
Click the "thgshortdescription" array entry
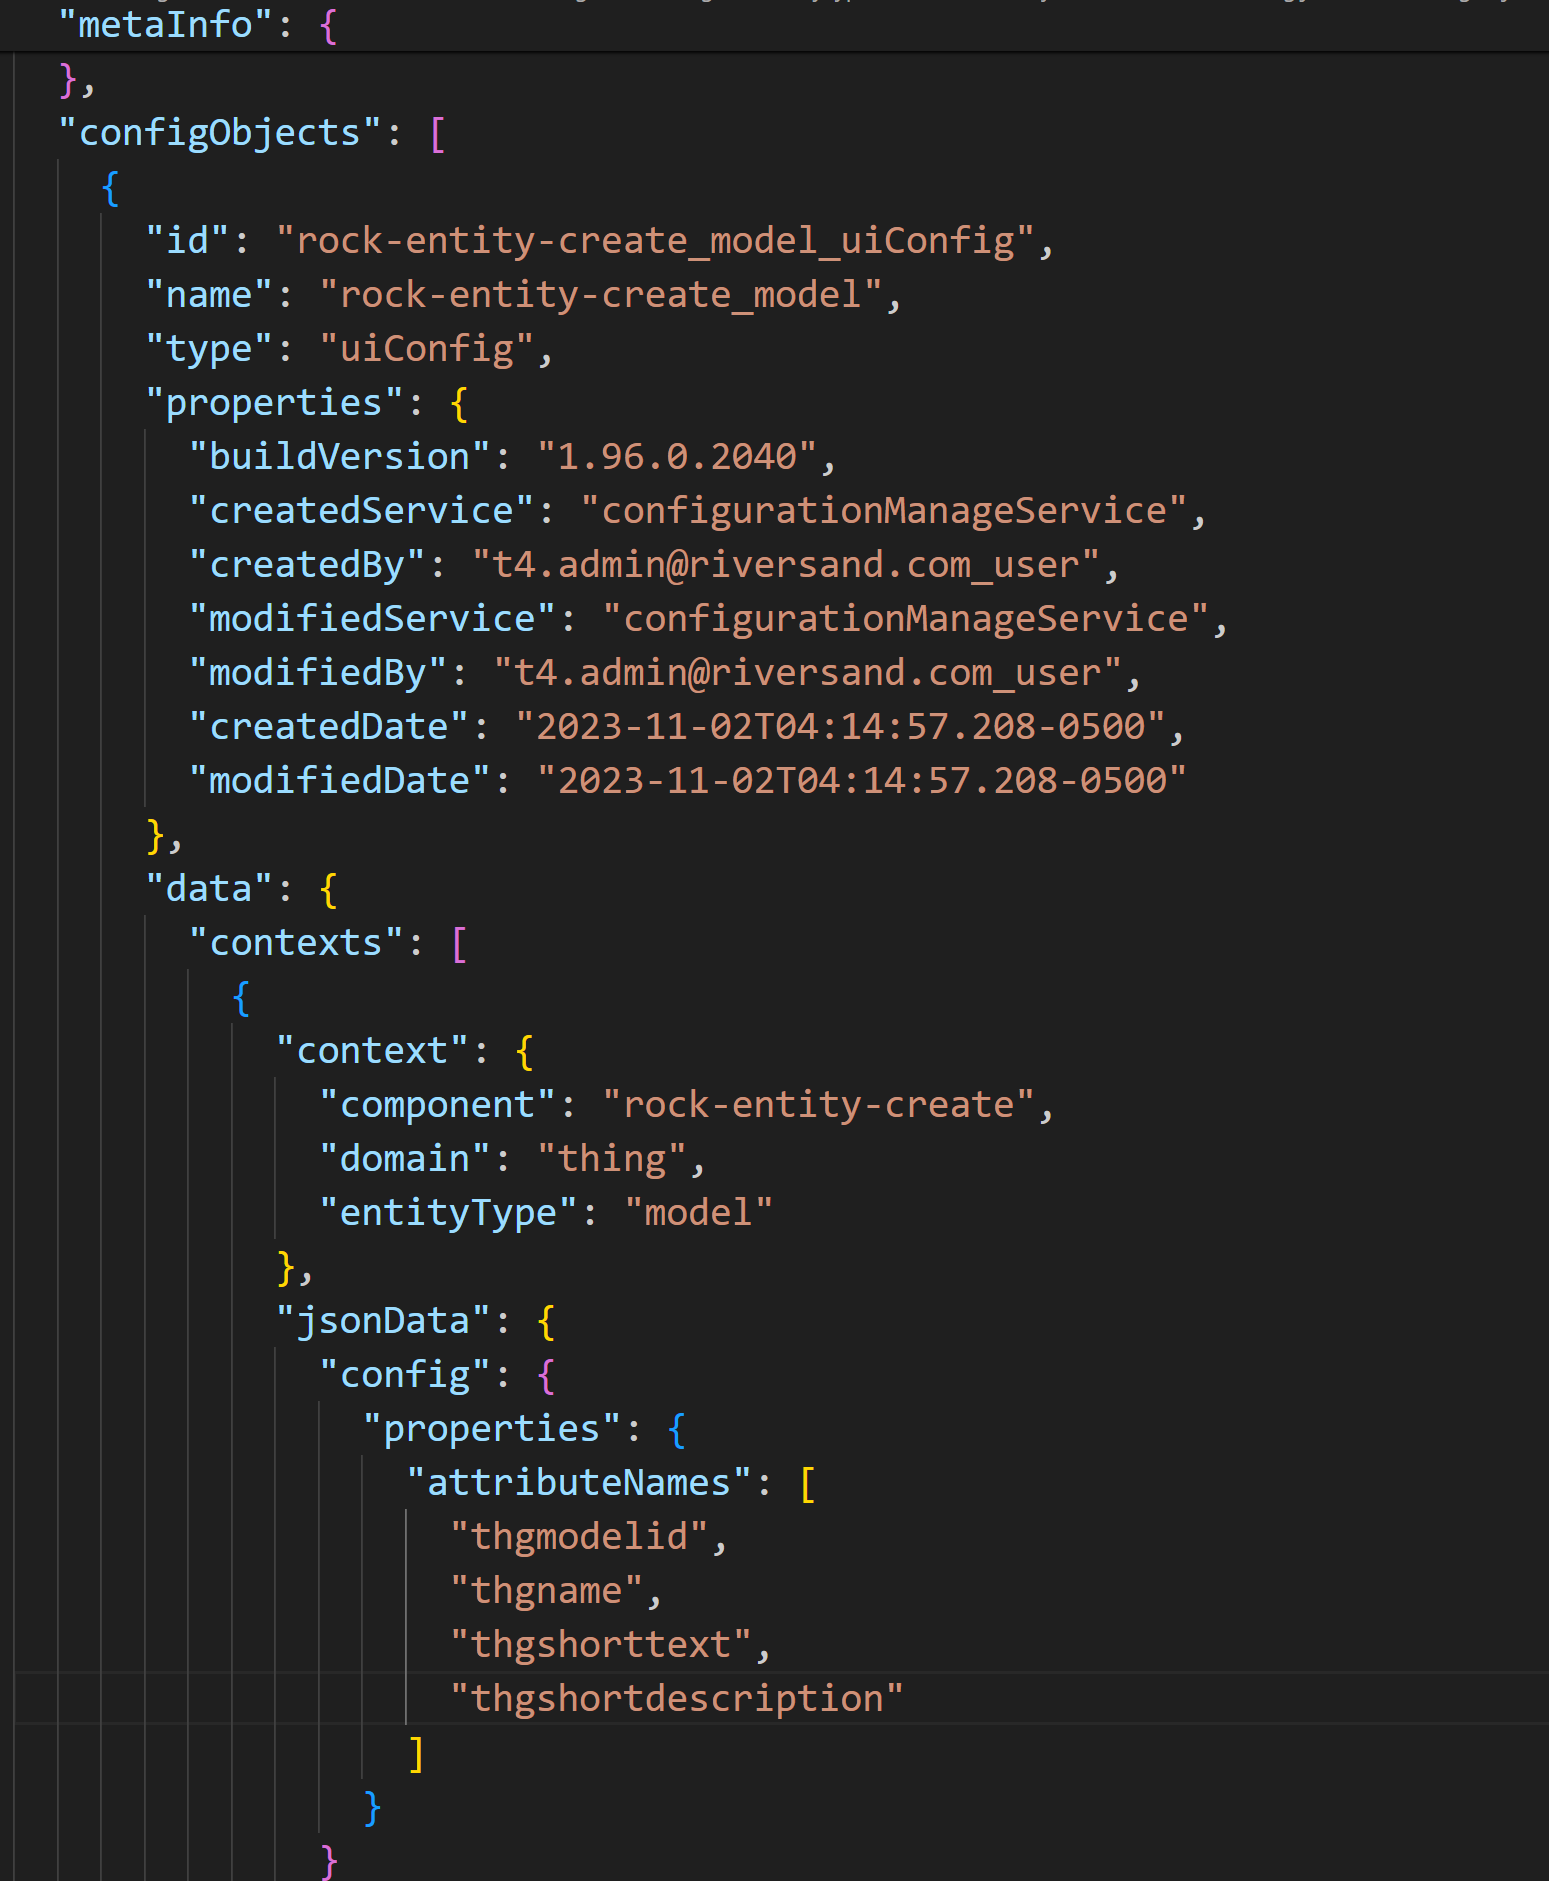[x=677, y=1699]
